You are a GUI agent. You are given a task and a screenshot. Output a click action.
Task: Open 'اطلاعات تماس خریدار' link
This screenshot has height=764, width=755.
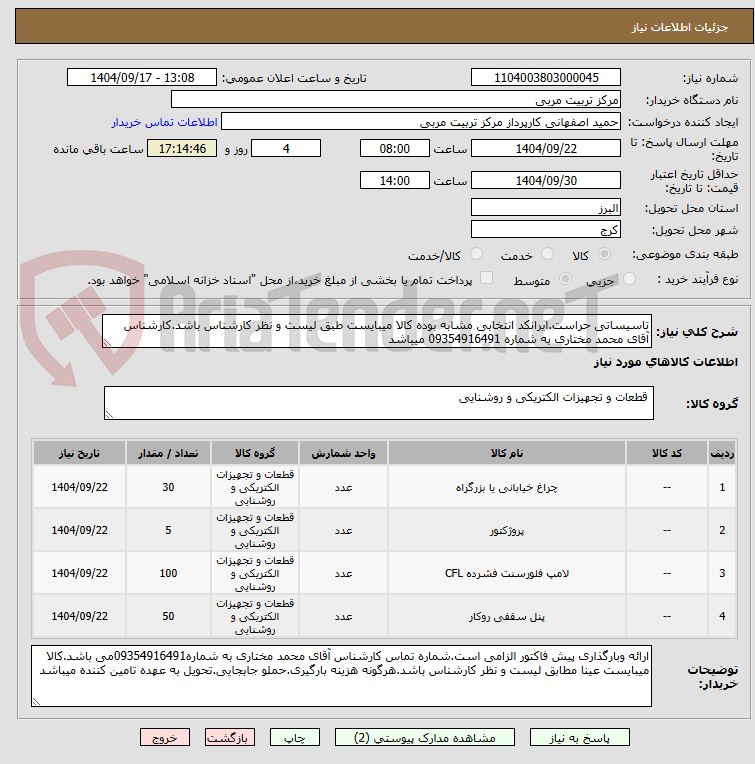click(164, 122)
